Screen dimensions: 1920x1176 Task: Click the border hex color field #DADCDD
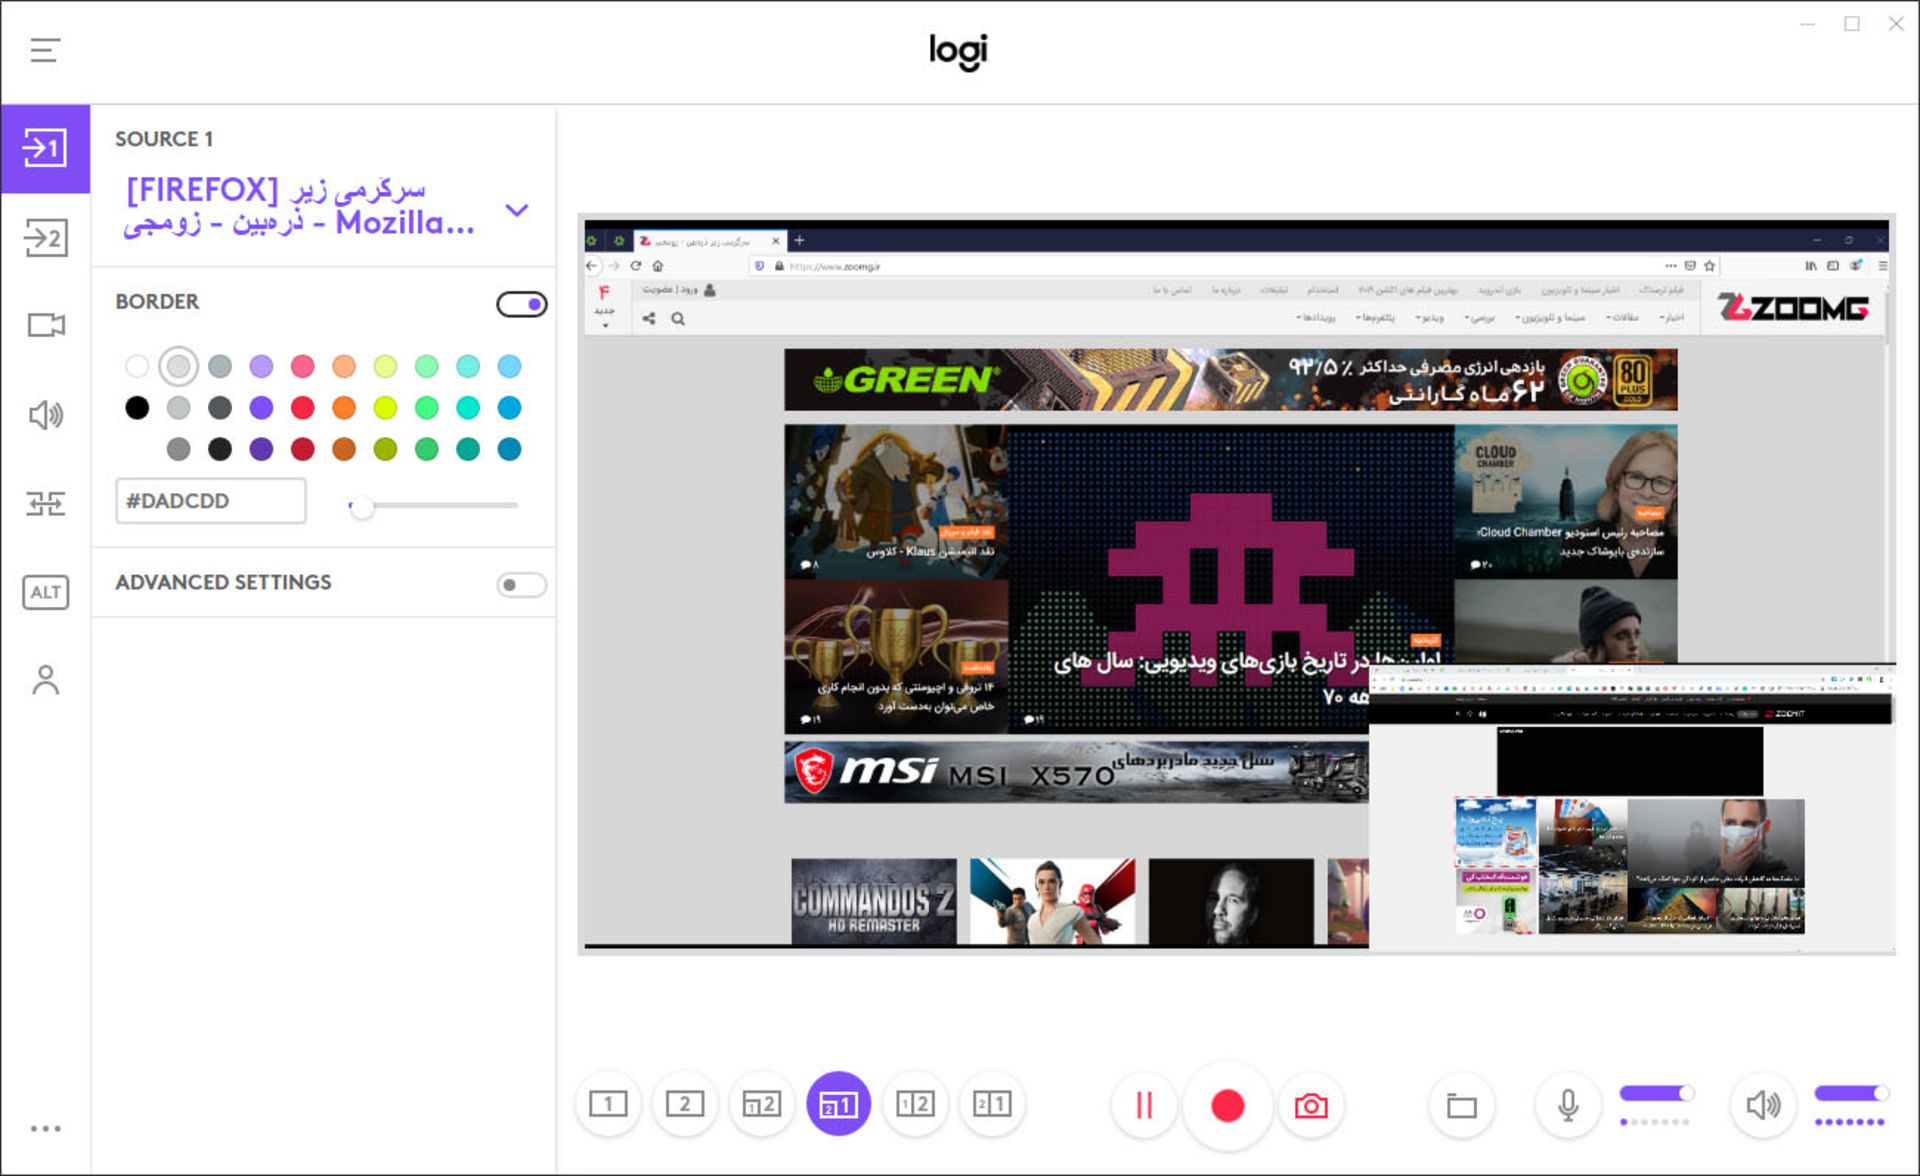(x=211, y=500)
